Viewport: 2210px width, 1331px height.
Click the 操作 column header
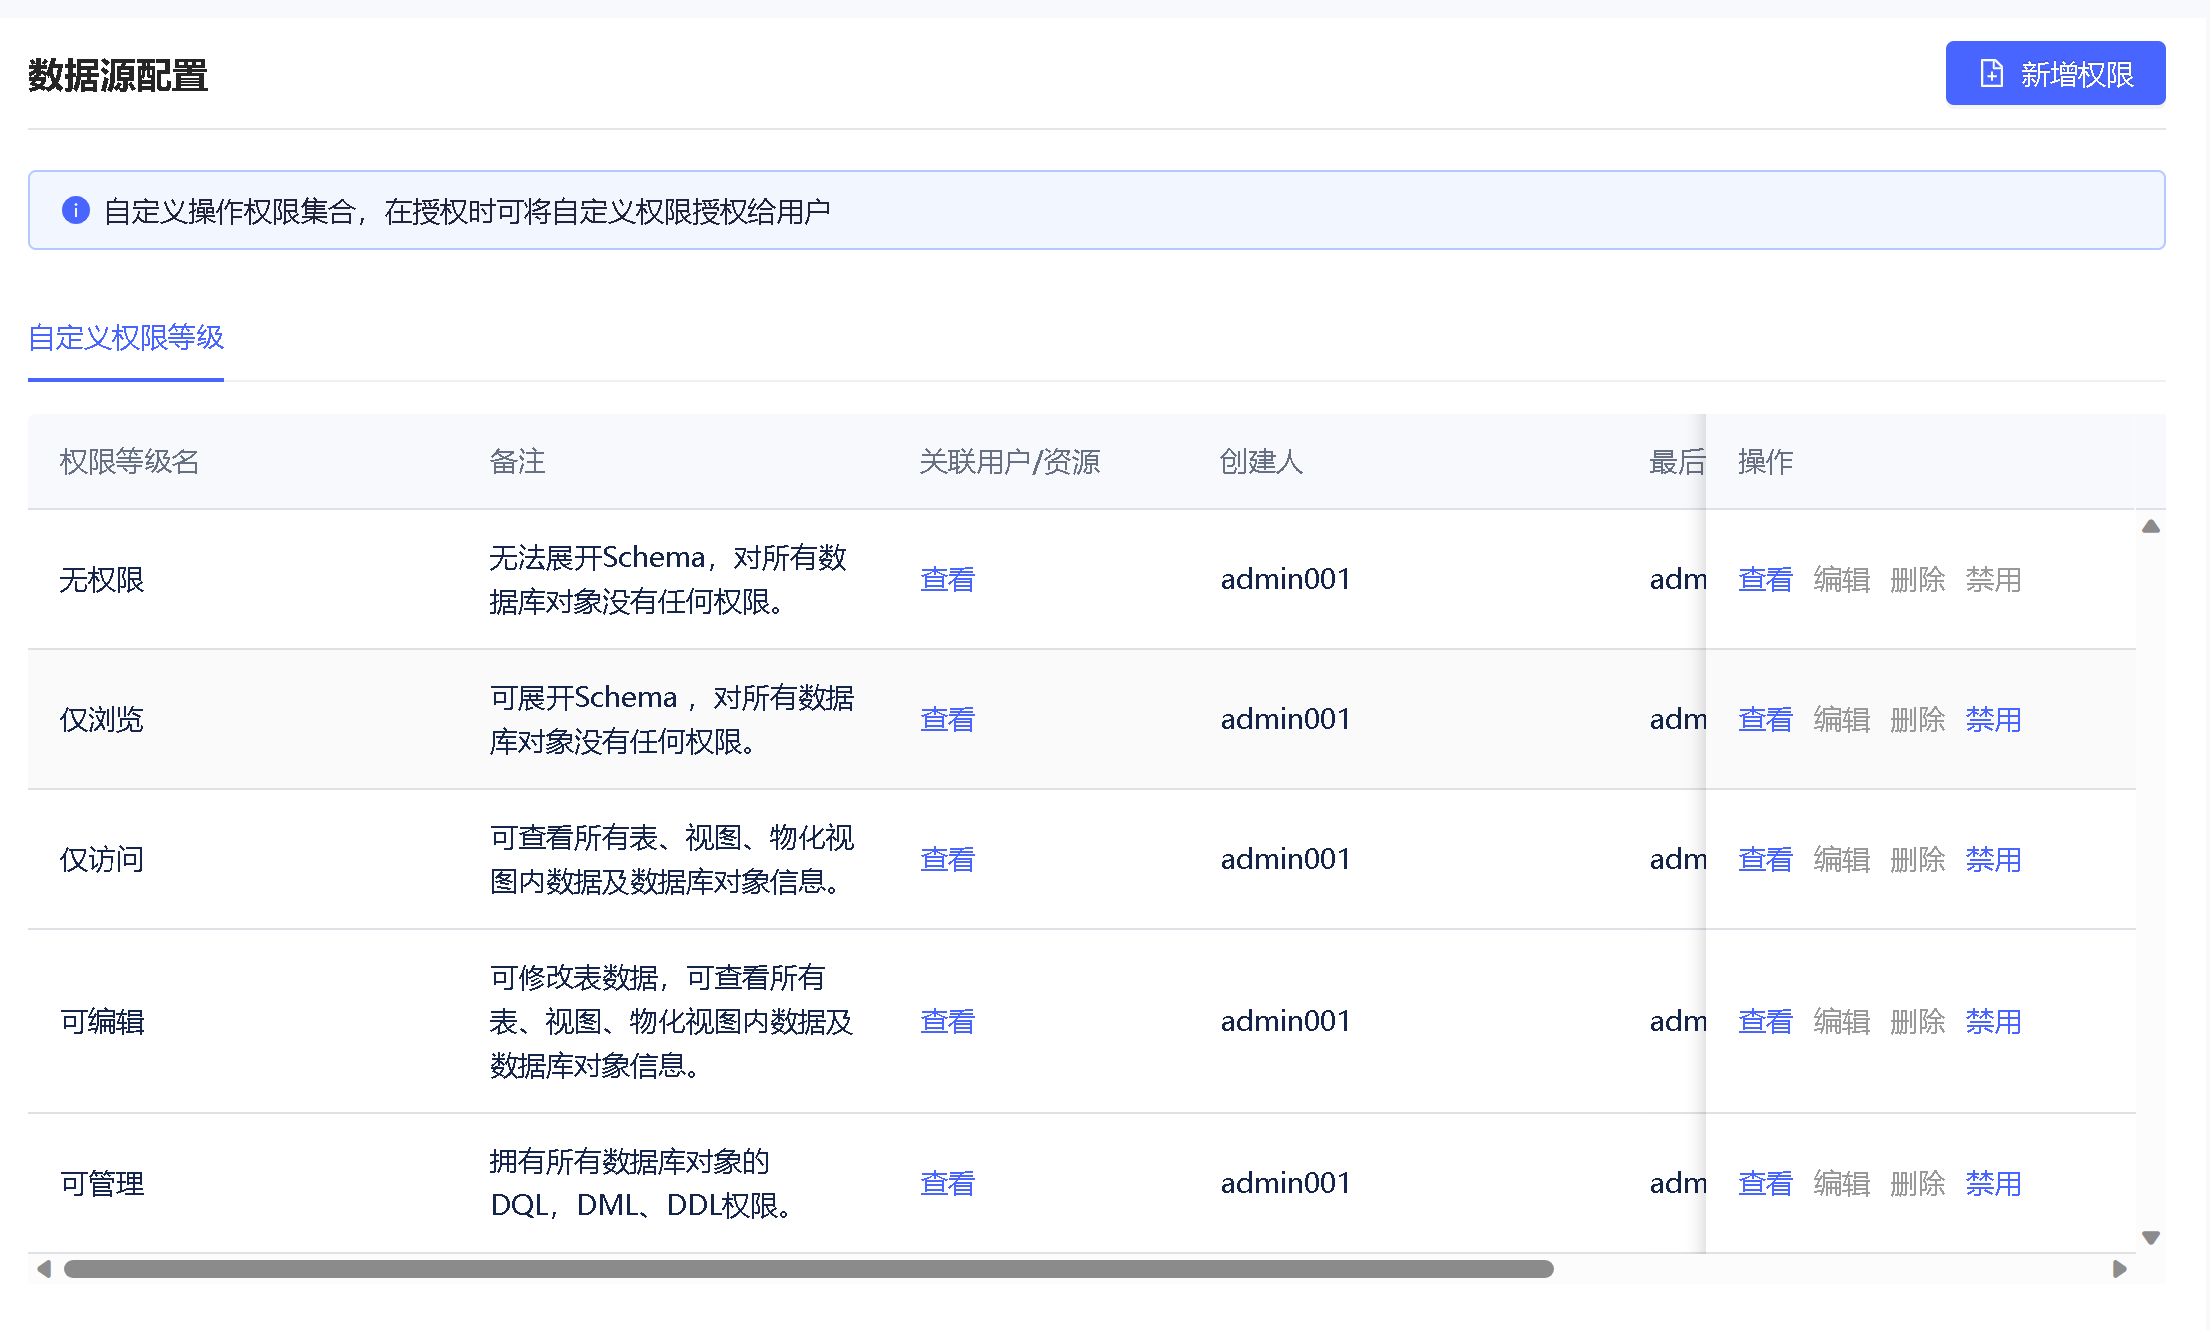pos(1765,462)
